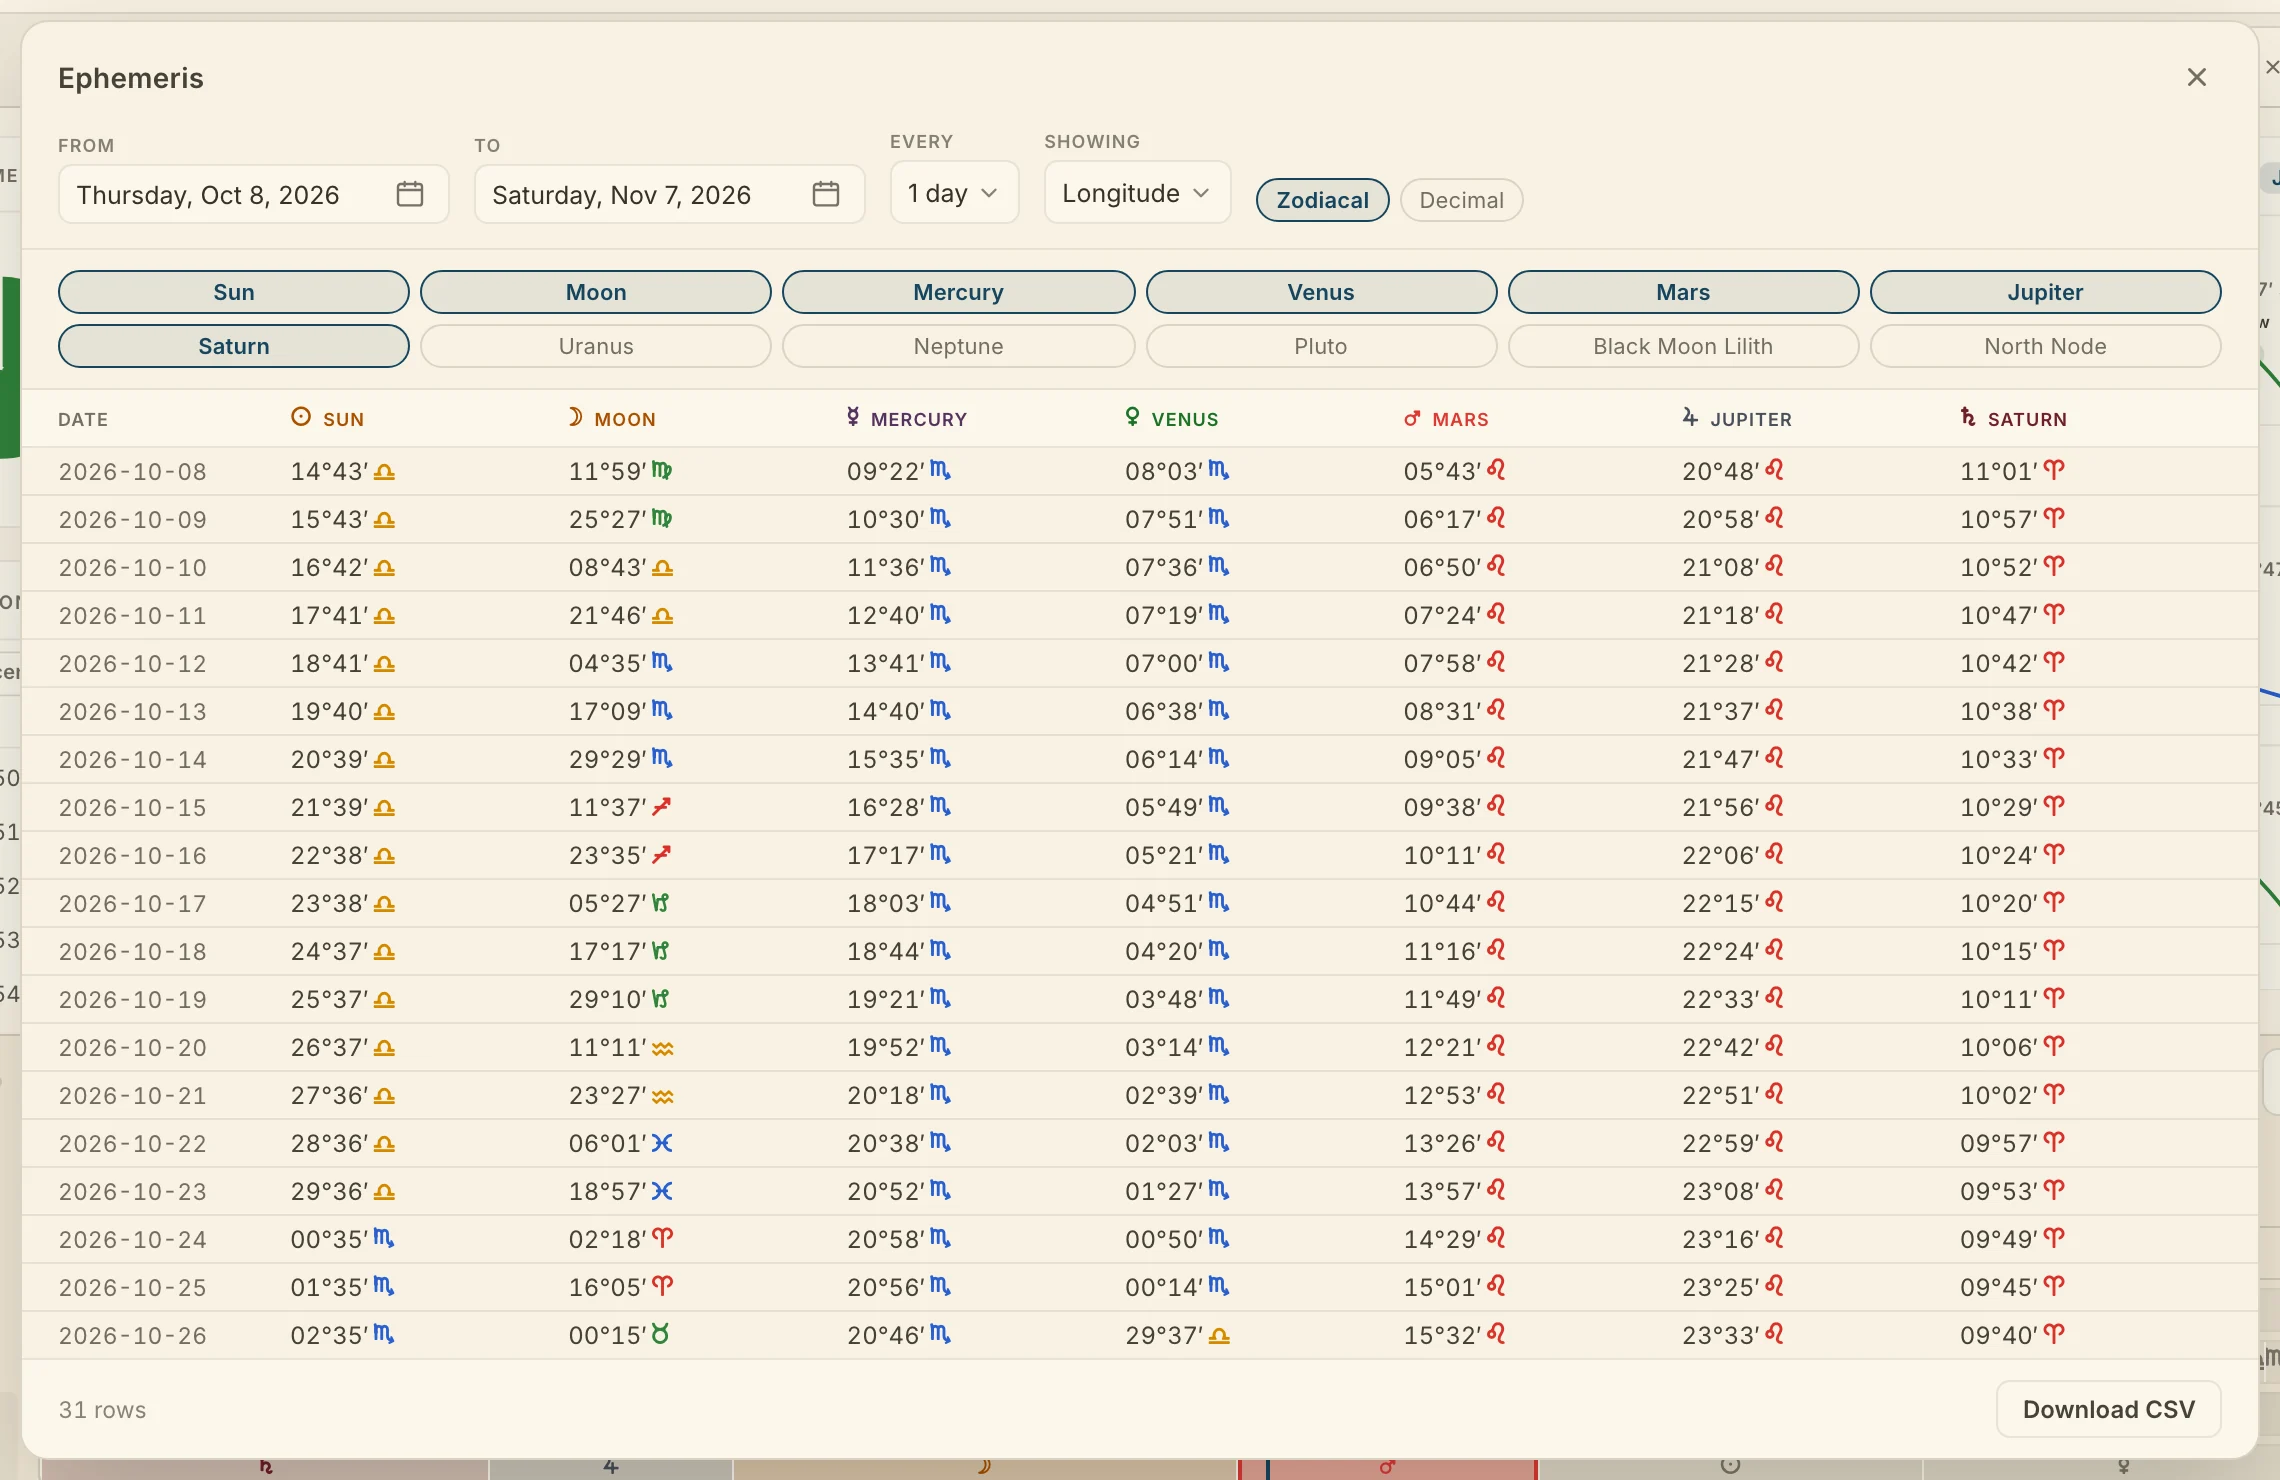Screen dimensions: 2280x1480
Task: Toggle the Sun planet chip
Action: [x=234, y=292]
